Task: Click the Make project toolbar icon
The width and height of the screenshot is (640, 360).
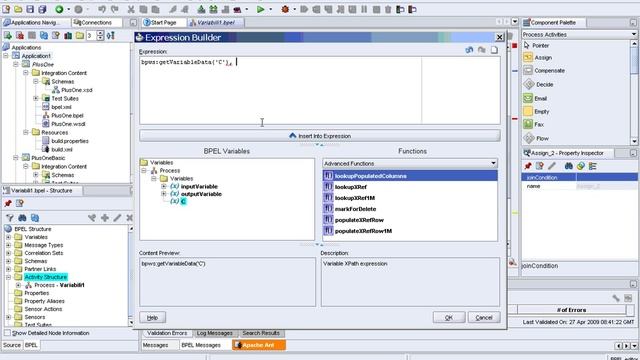Action: click(x=201, y=9)
